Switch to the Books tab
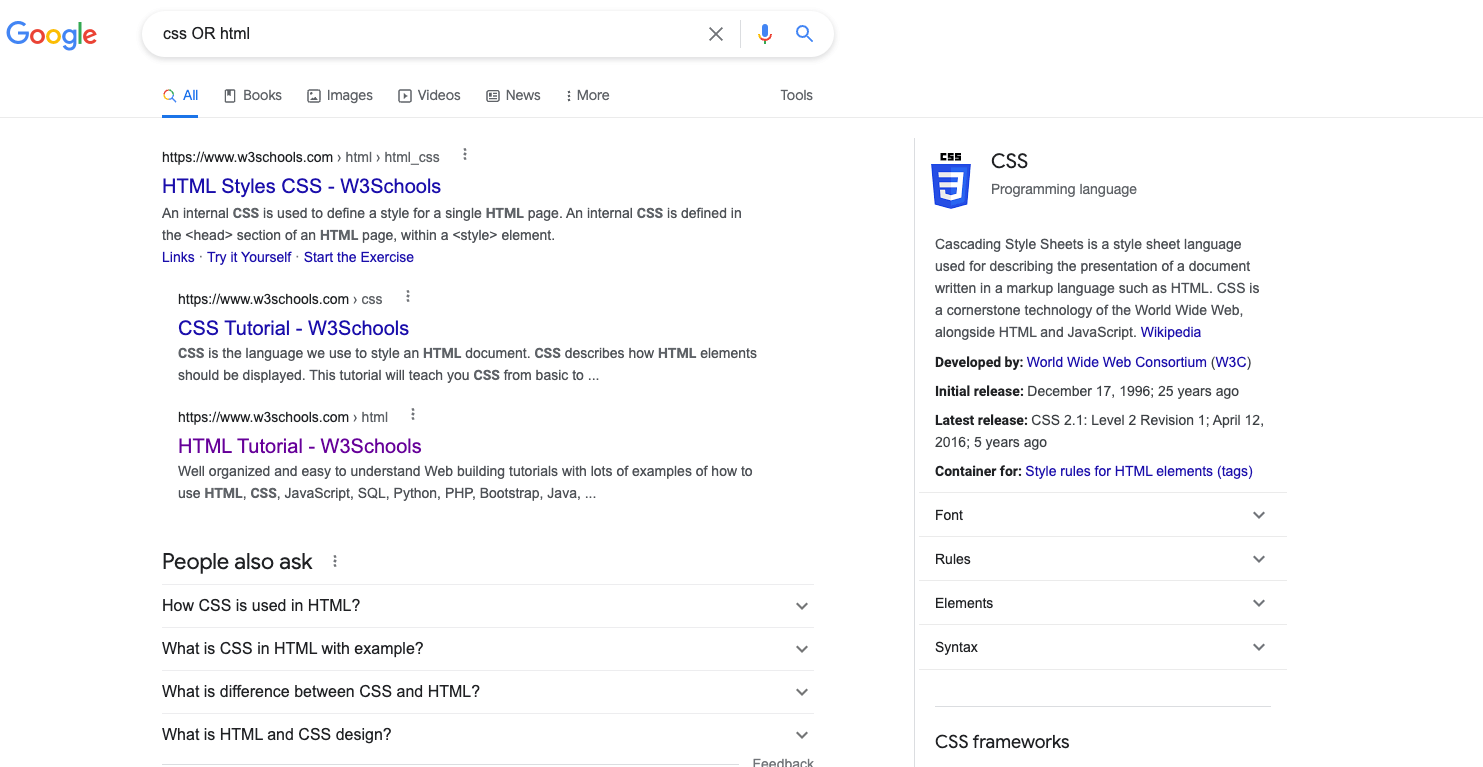 [253, 96]
